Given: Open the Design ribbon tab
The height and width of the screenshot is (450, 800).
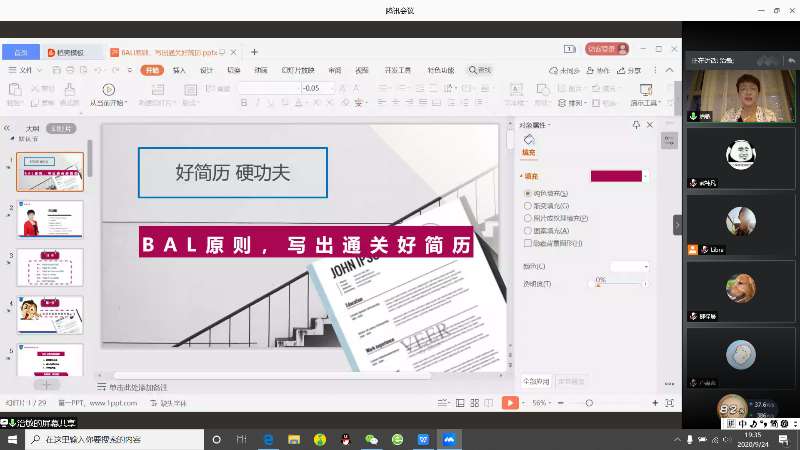Looking at the screenshot, I should 206,70.
